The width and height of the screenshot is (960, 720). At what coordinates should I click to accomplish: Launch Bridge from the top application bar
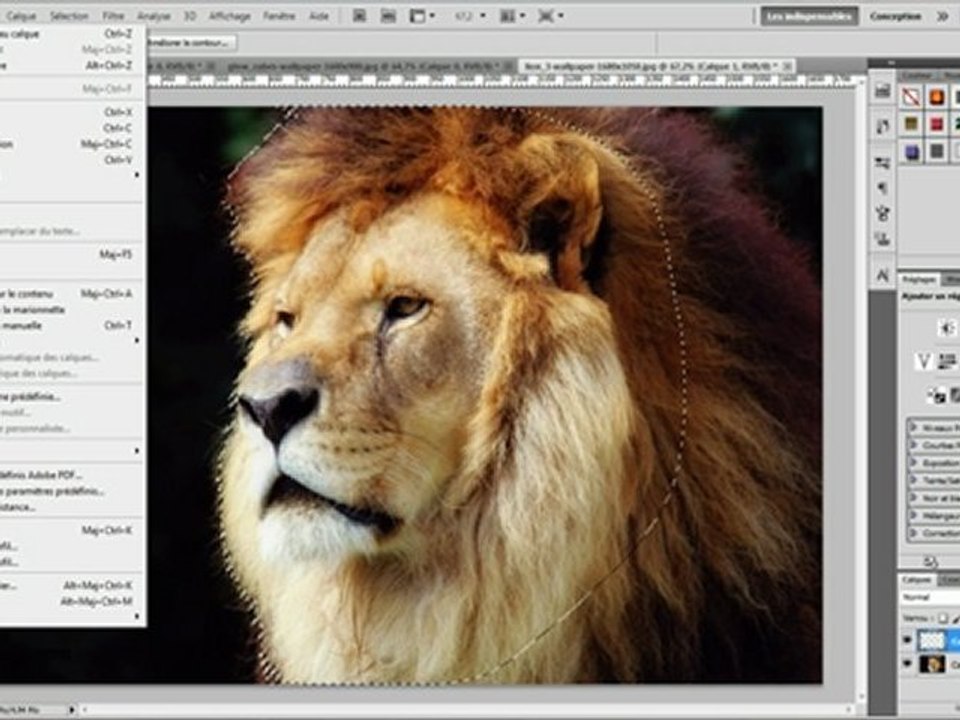point(359,16)
